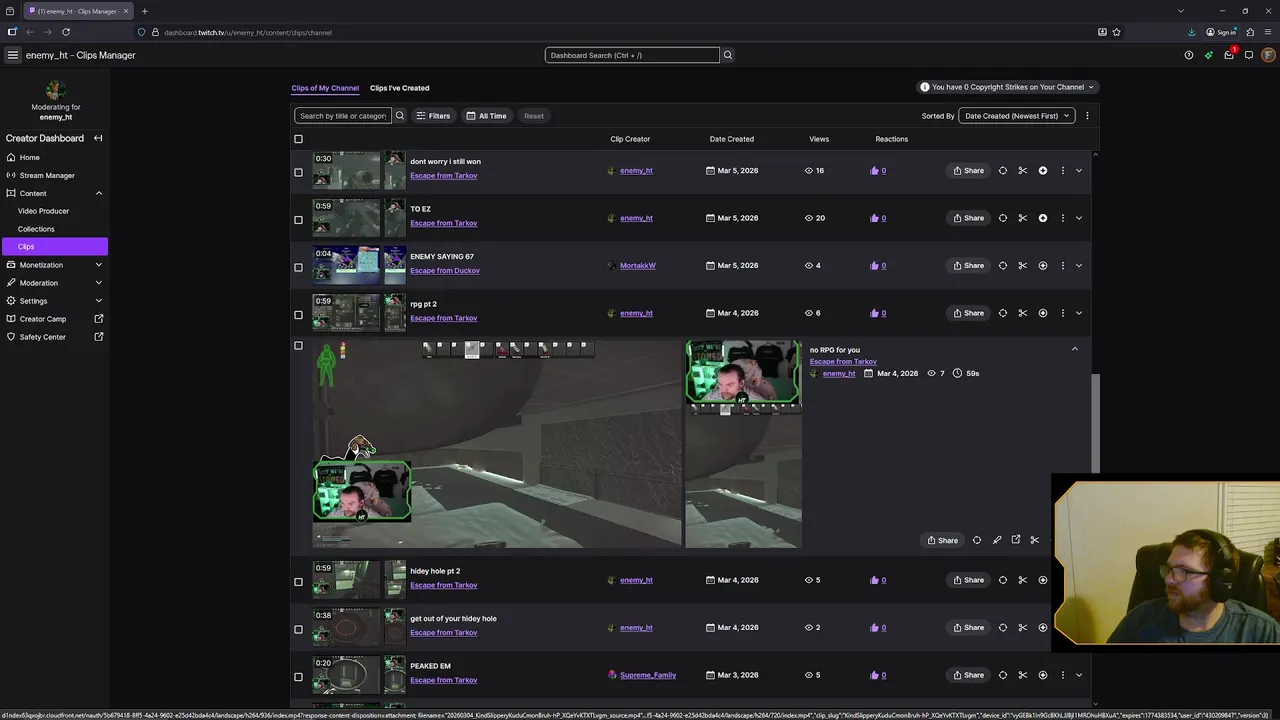1280x720 pixels.
Task: Check the box for 'dont worry i still won'
Action: (298, 172)
